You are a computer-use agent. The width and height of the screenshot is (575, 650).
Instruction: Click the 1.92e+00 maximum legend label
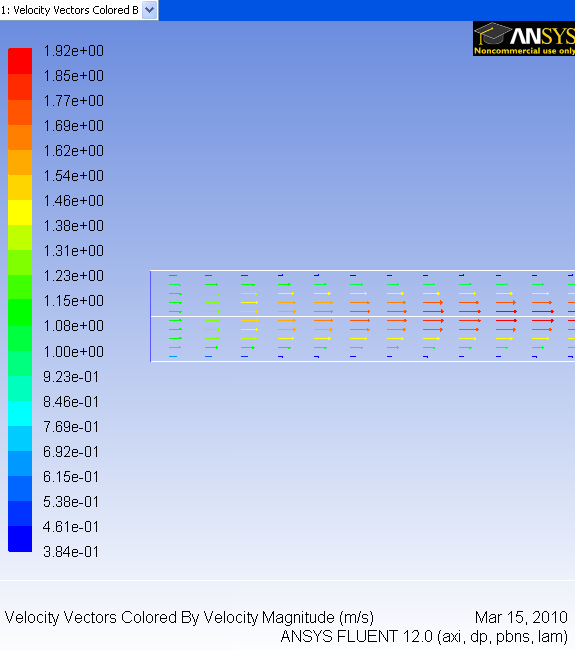(x=73, y=51)
